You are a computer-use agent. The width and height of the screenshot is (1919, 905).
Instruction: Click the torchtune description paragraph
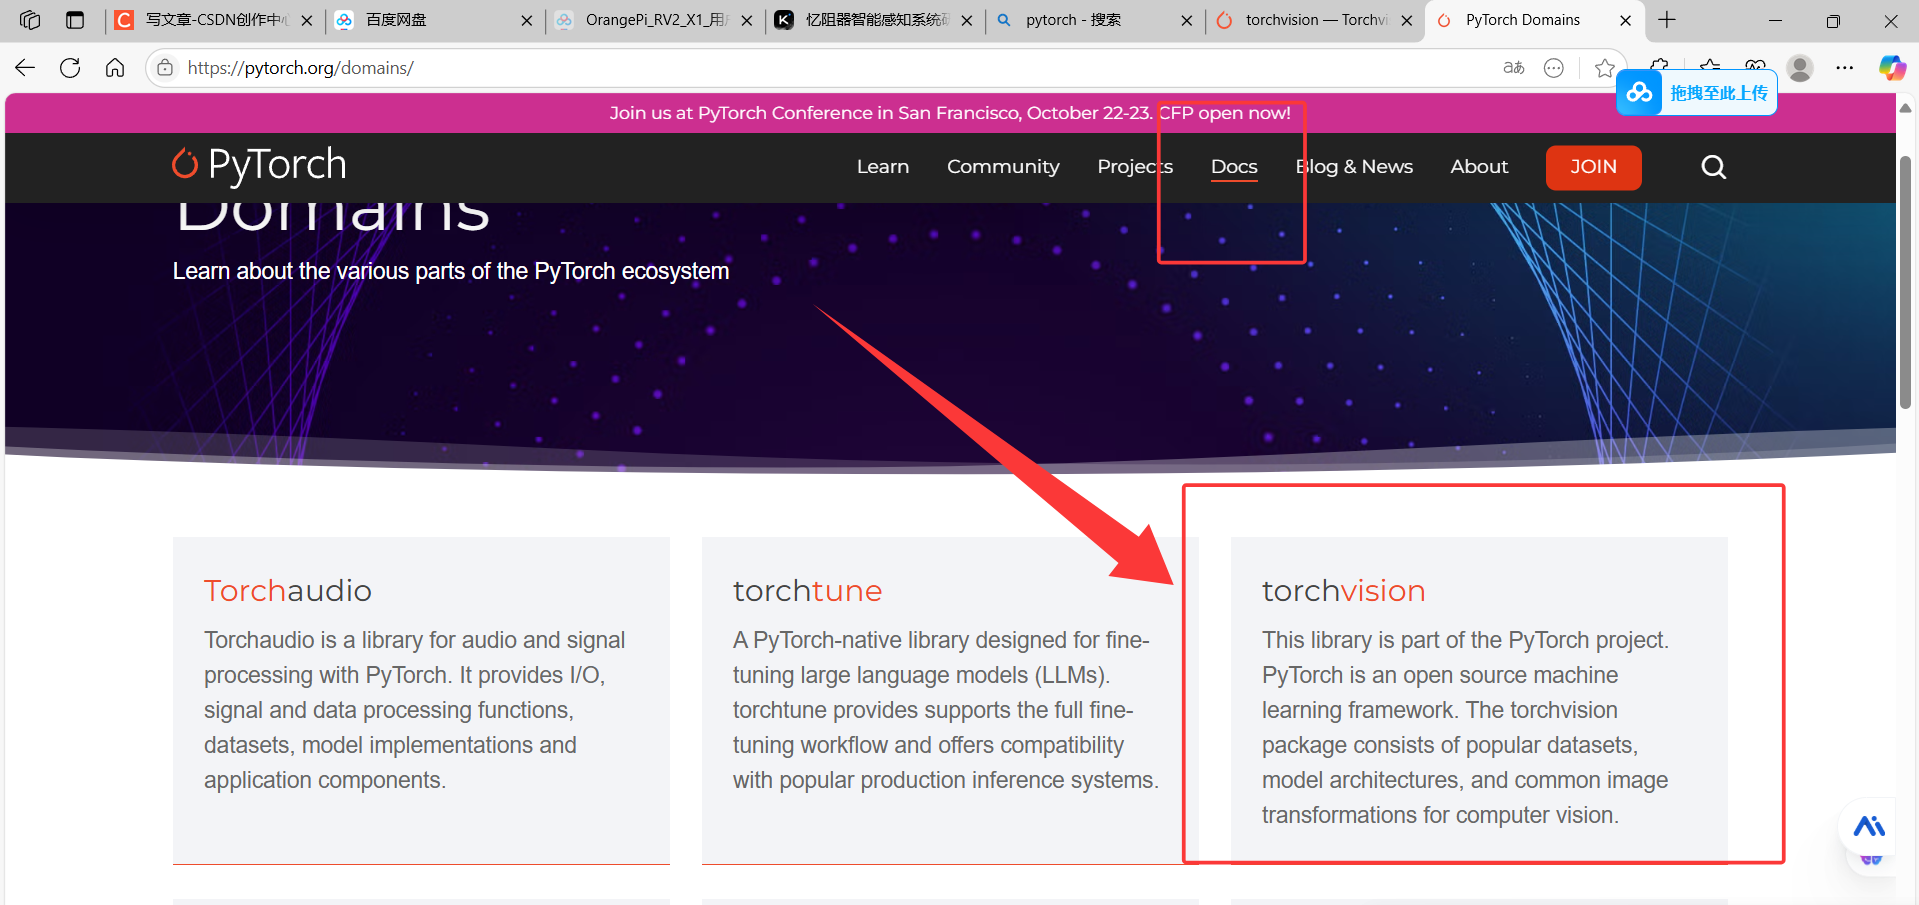pyautogui.click(x=946, y=710)
